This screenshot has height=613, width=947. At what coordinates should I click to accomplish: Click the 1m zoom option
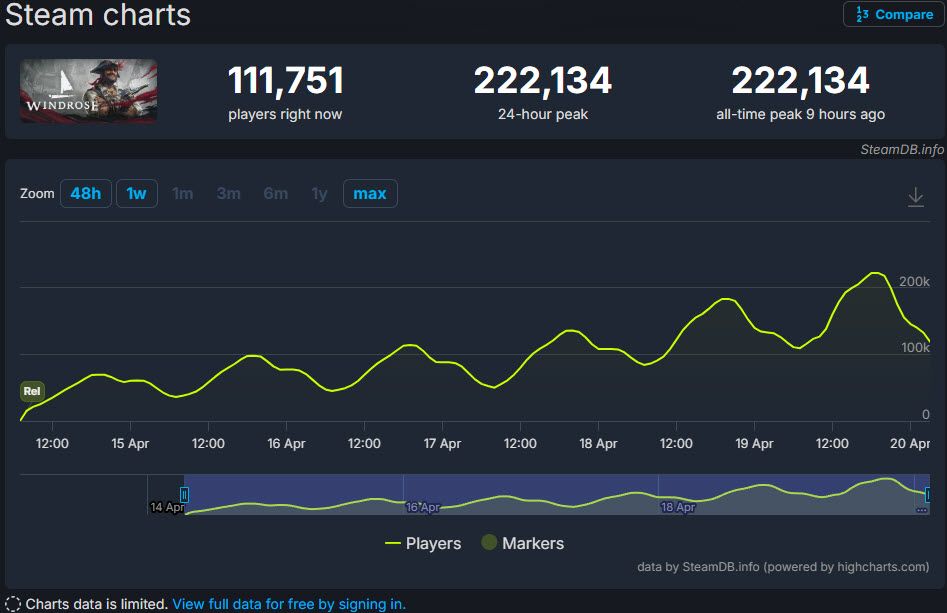point(182,193)
